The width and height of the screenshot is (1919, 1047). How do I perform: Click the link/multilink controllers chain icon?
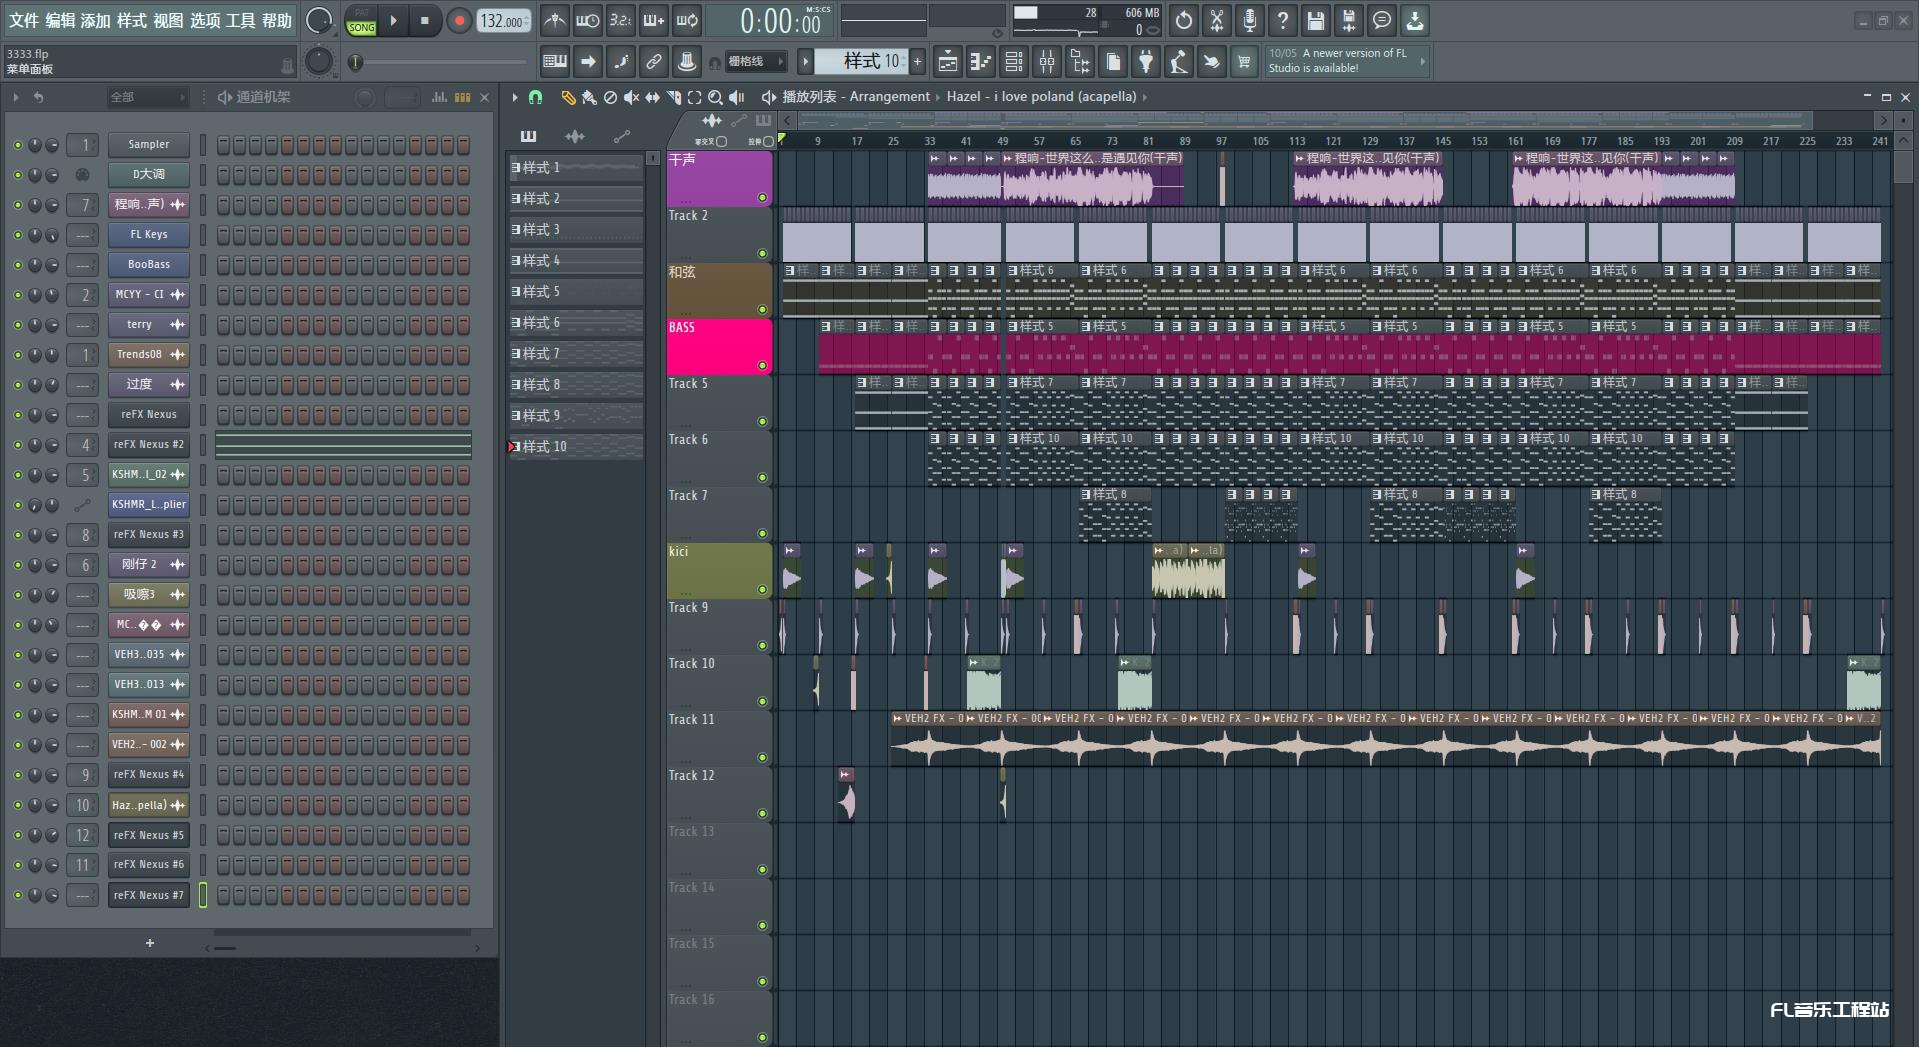coord(654,62)
